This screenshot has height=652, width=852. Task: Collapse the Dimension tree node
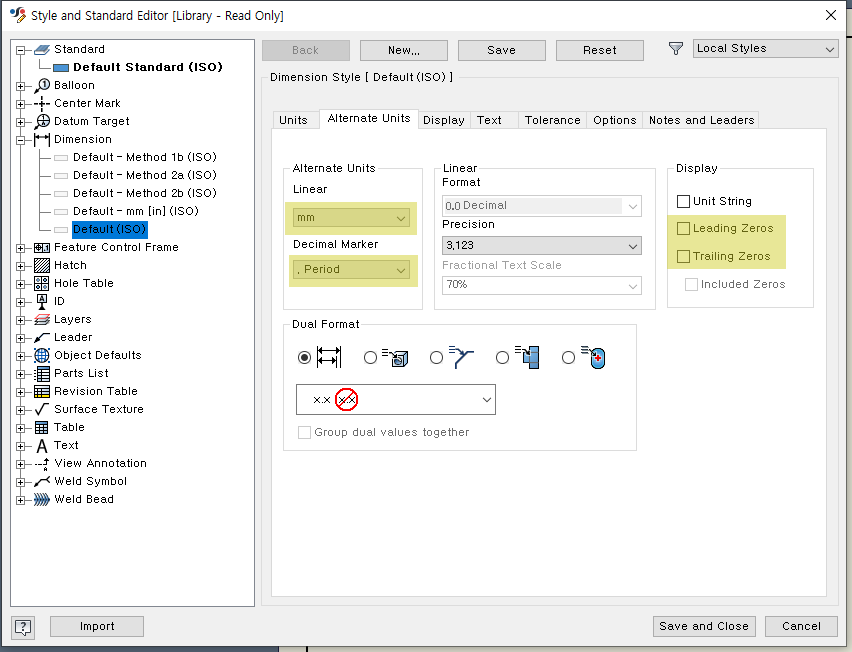pos(21,140)
